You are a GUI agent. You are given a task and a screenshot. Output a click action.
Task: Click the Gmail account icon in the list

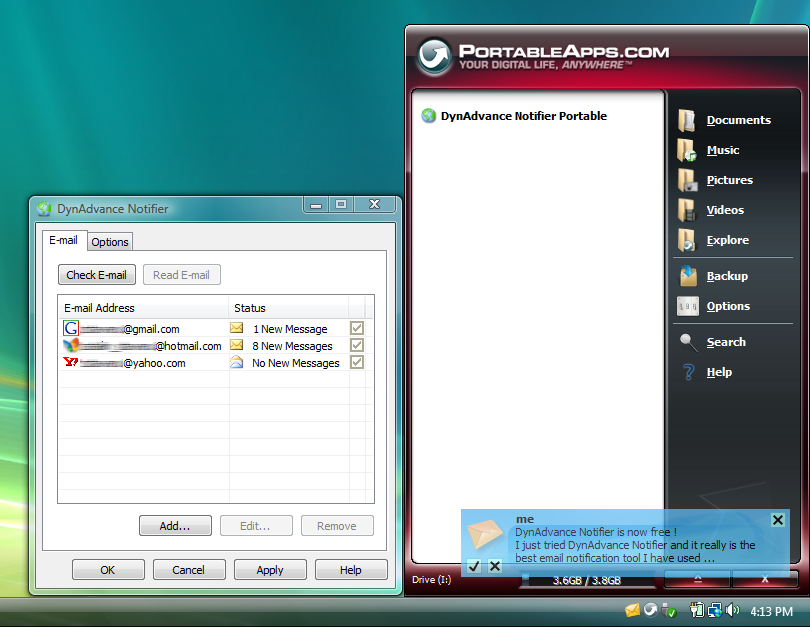pos(71,328)
